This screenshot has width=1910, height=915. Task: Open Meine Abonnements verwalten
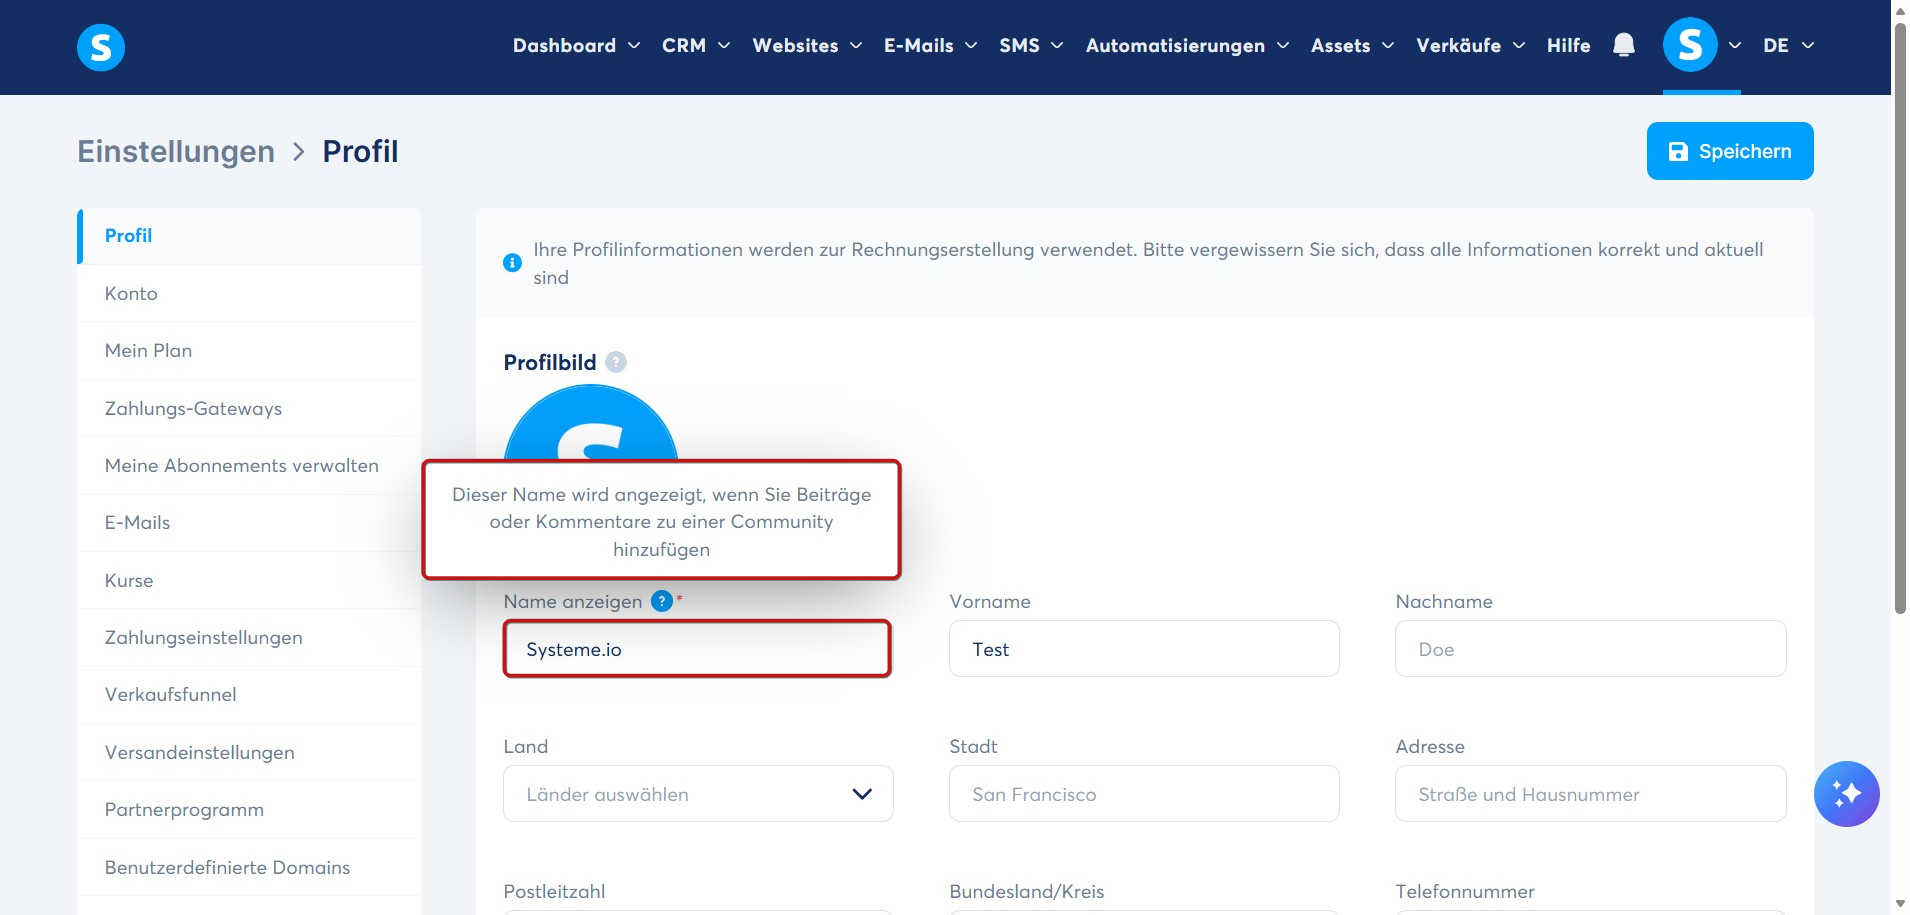(x=249, y=465)
